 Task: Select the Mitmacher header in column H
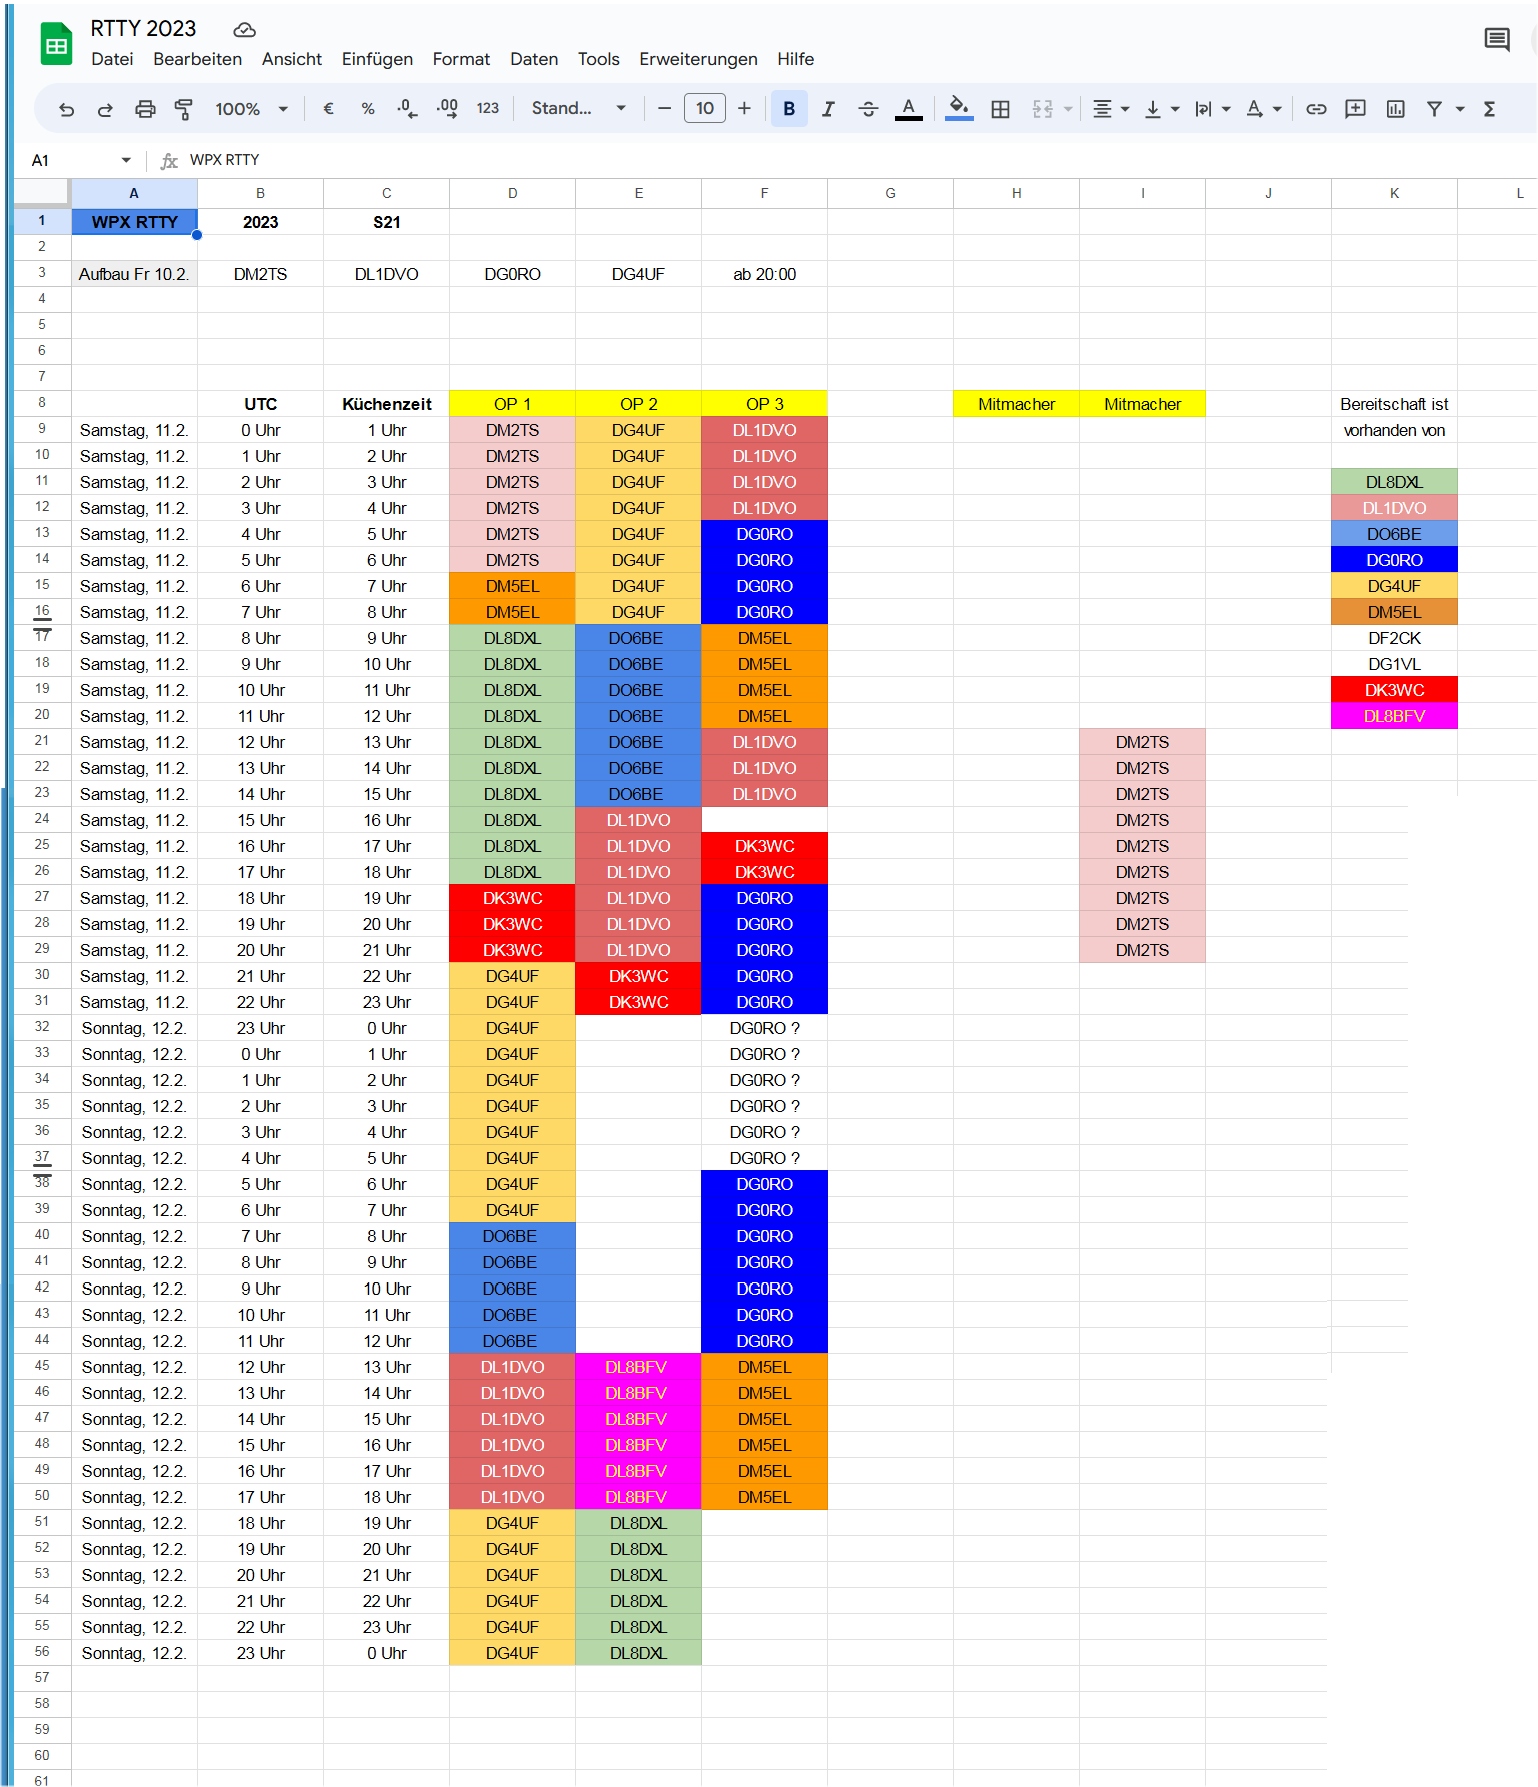pyautogui.click(x=1016, y=404)
